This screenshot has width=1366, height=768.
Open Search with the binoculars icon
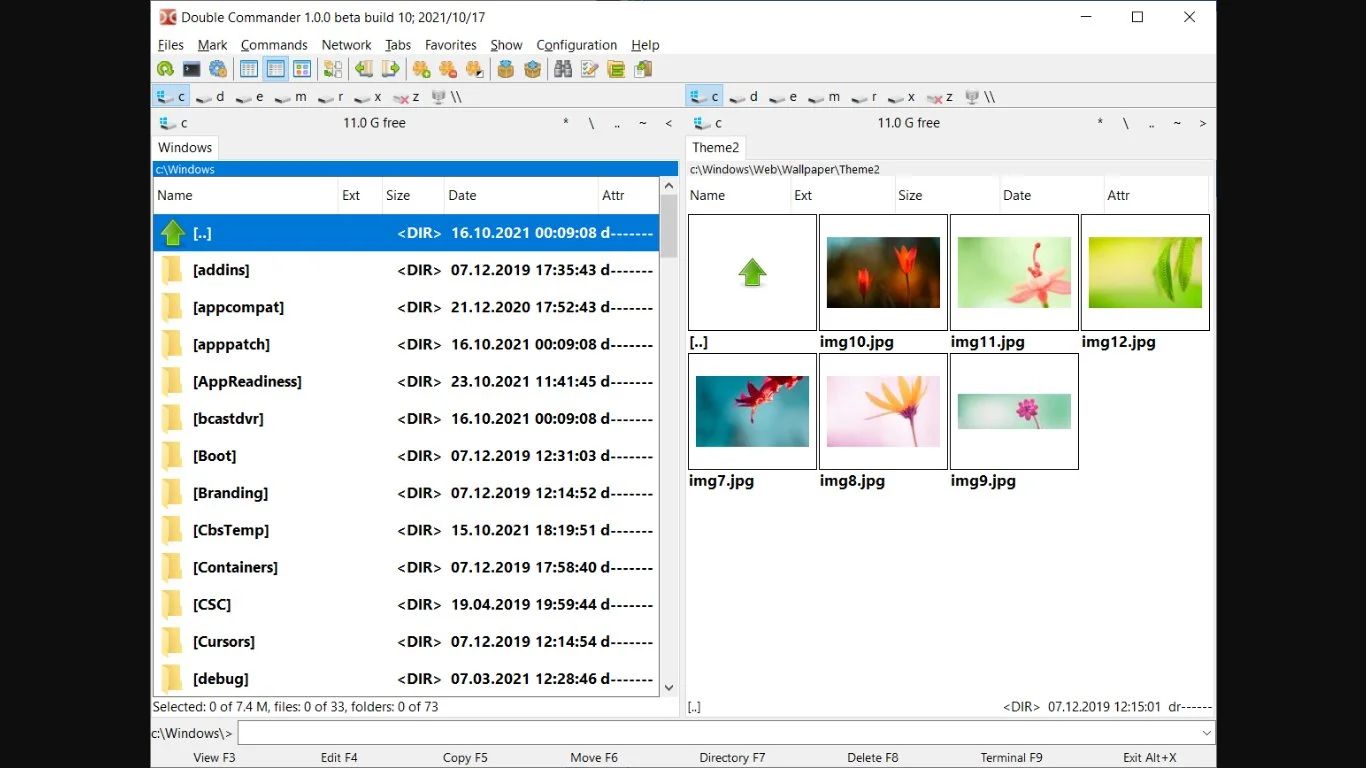click(564, 69)
